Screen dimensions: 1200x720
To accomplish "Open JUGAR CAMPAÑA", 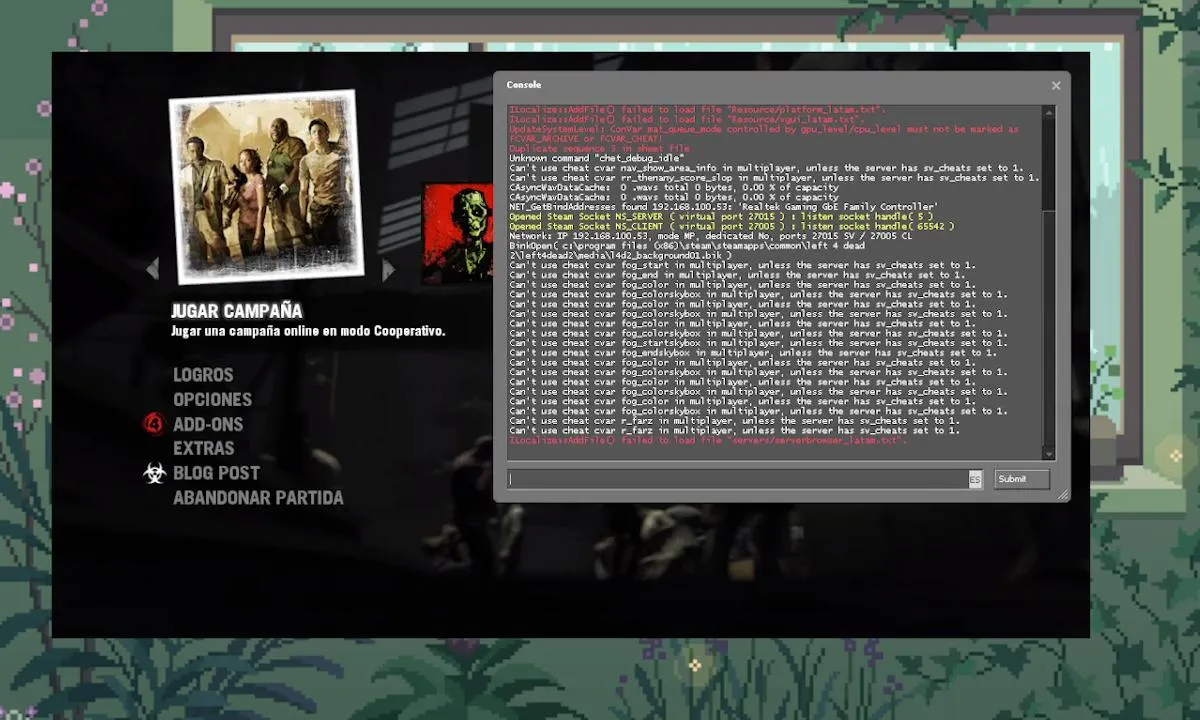I will pos(237,311).
